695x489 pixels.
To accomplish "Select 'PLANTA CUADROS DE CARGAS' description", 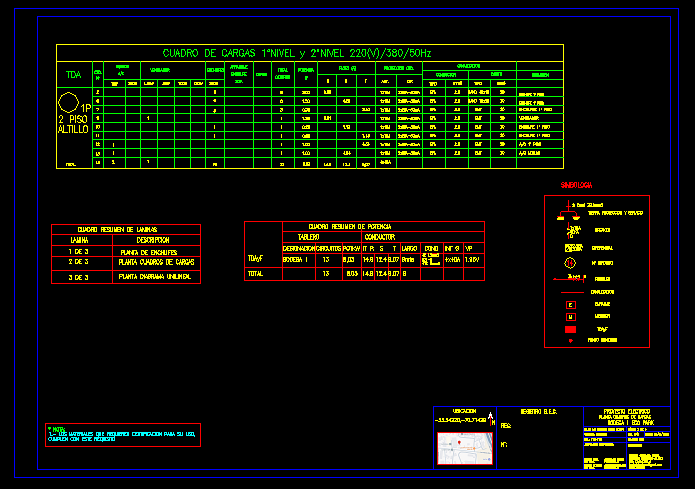I will [156, 262].
